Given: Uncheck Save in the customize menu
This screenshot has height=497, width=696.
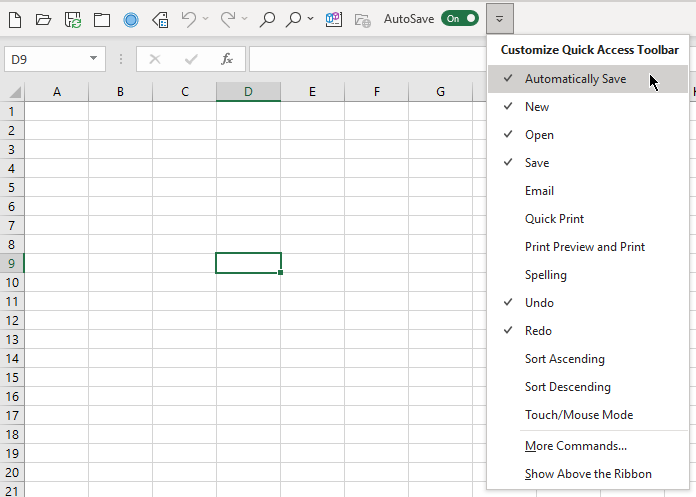Looking at the screenshot, I should point(588,163).
